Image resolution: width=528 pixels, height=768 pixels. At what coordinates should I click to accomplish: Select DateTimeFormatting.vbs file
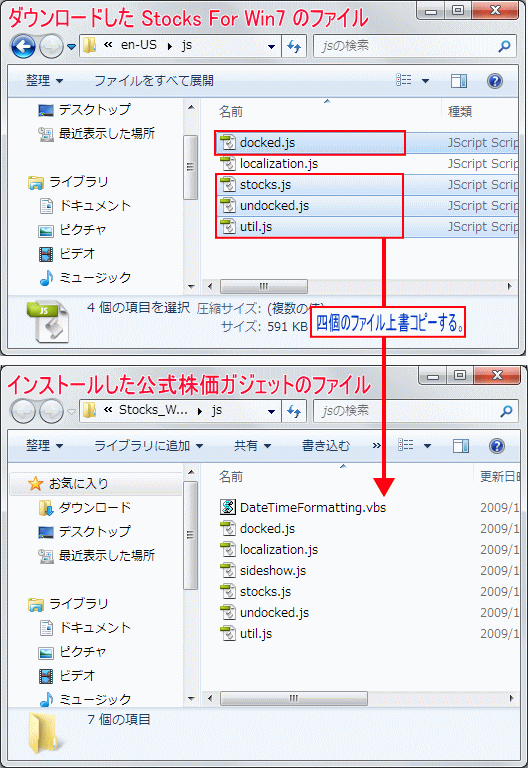point(303,507)
